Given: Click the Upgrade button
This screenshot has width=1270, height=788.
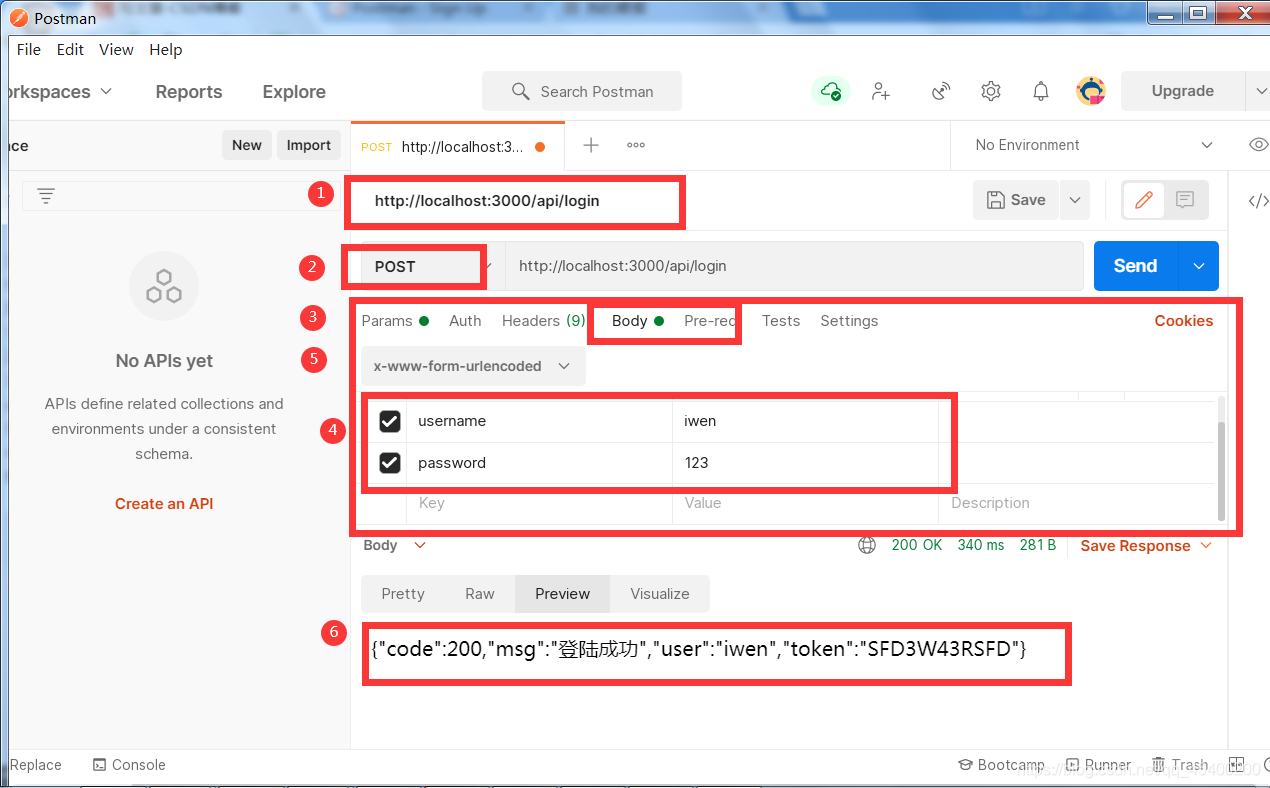Looking at the screenshot, I should tap(1183, 91).
